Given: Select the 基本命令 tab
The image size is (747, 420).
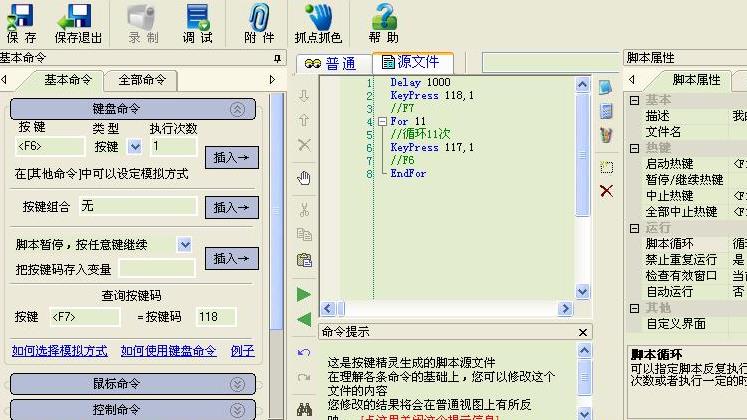Looking at the screenshot, I should point(68,80).
